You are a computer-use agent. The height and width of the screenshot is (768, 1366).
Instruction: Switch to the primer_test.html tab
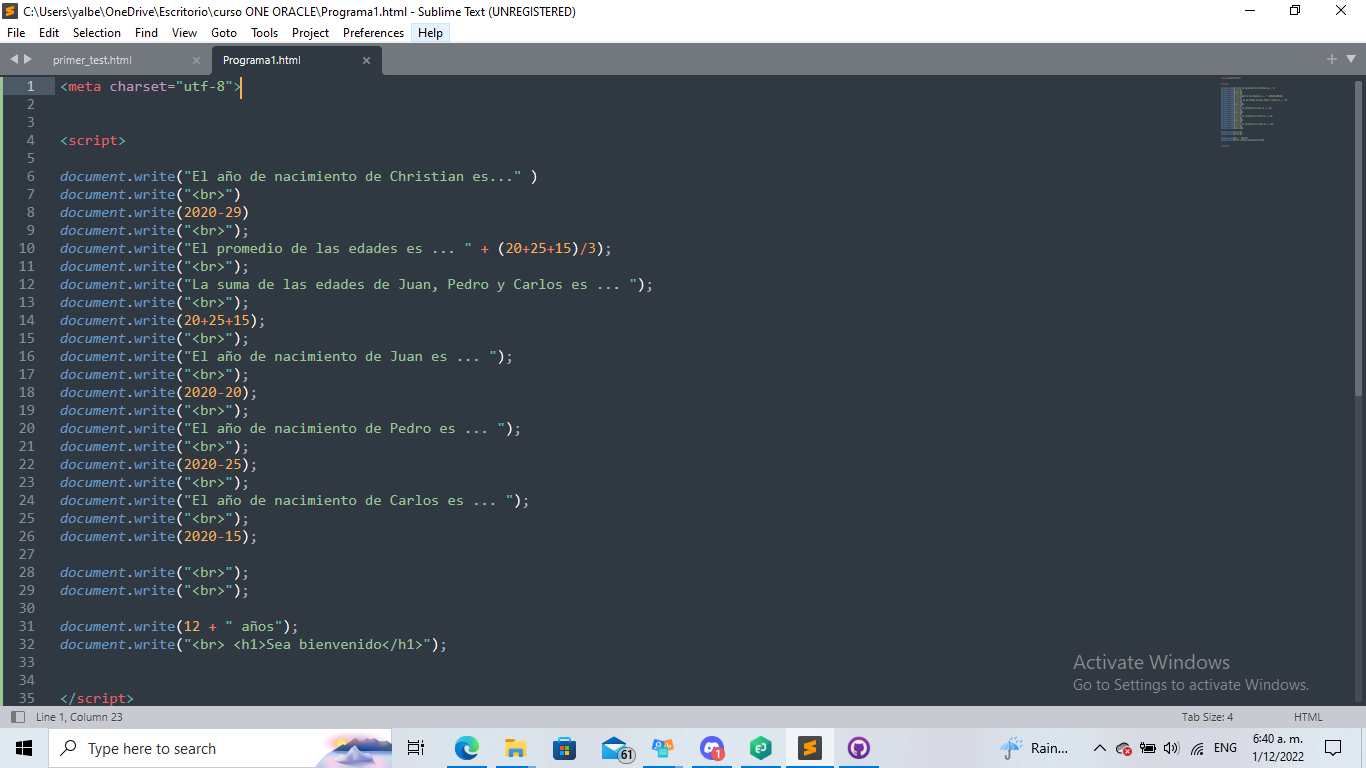(92, 60)
